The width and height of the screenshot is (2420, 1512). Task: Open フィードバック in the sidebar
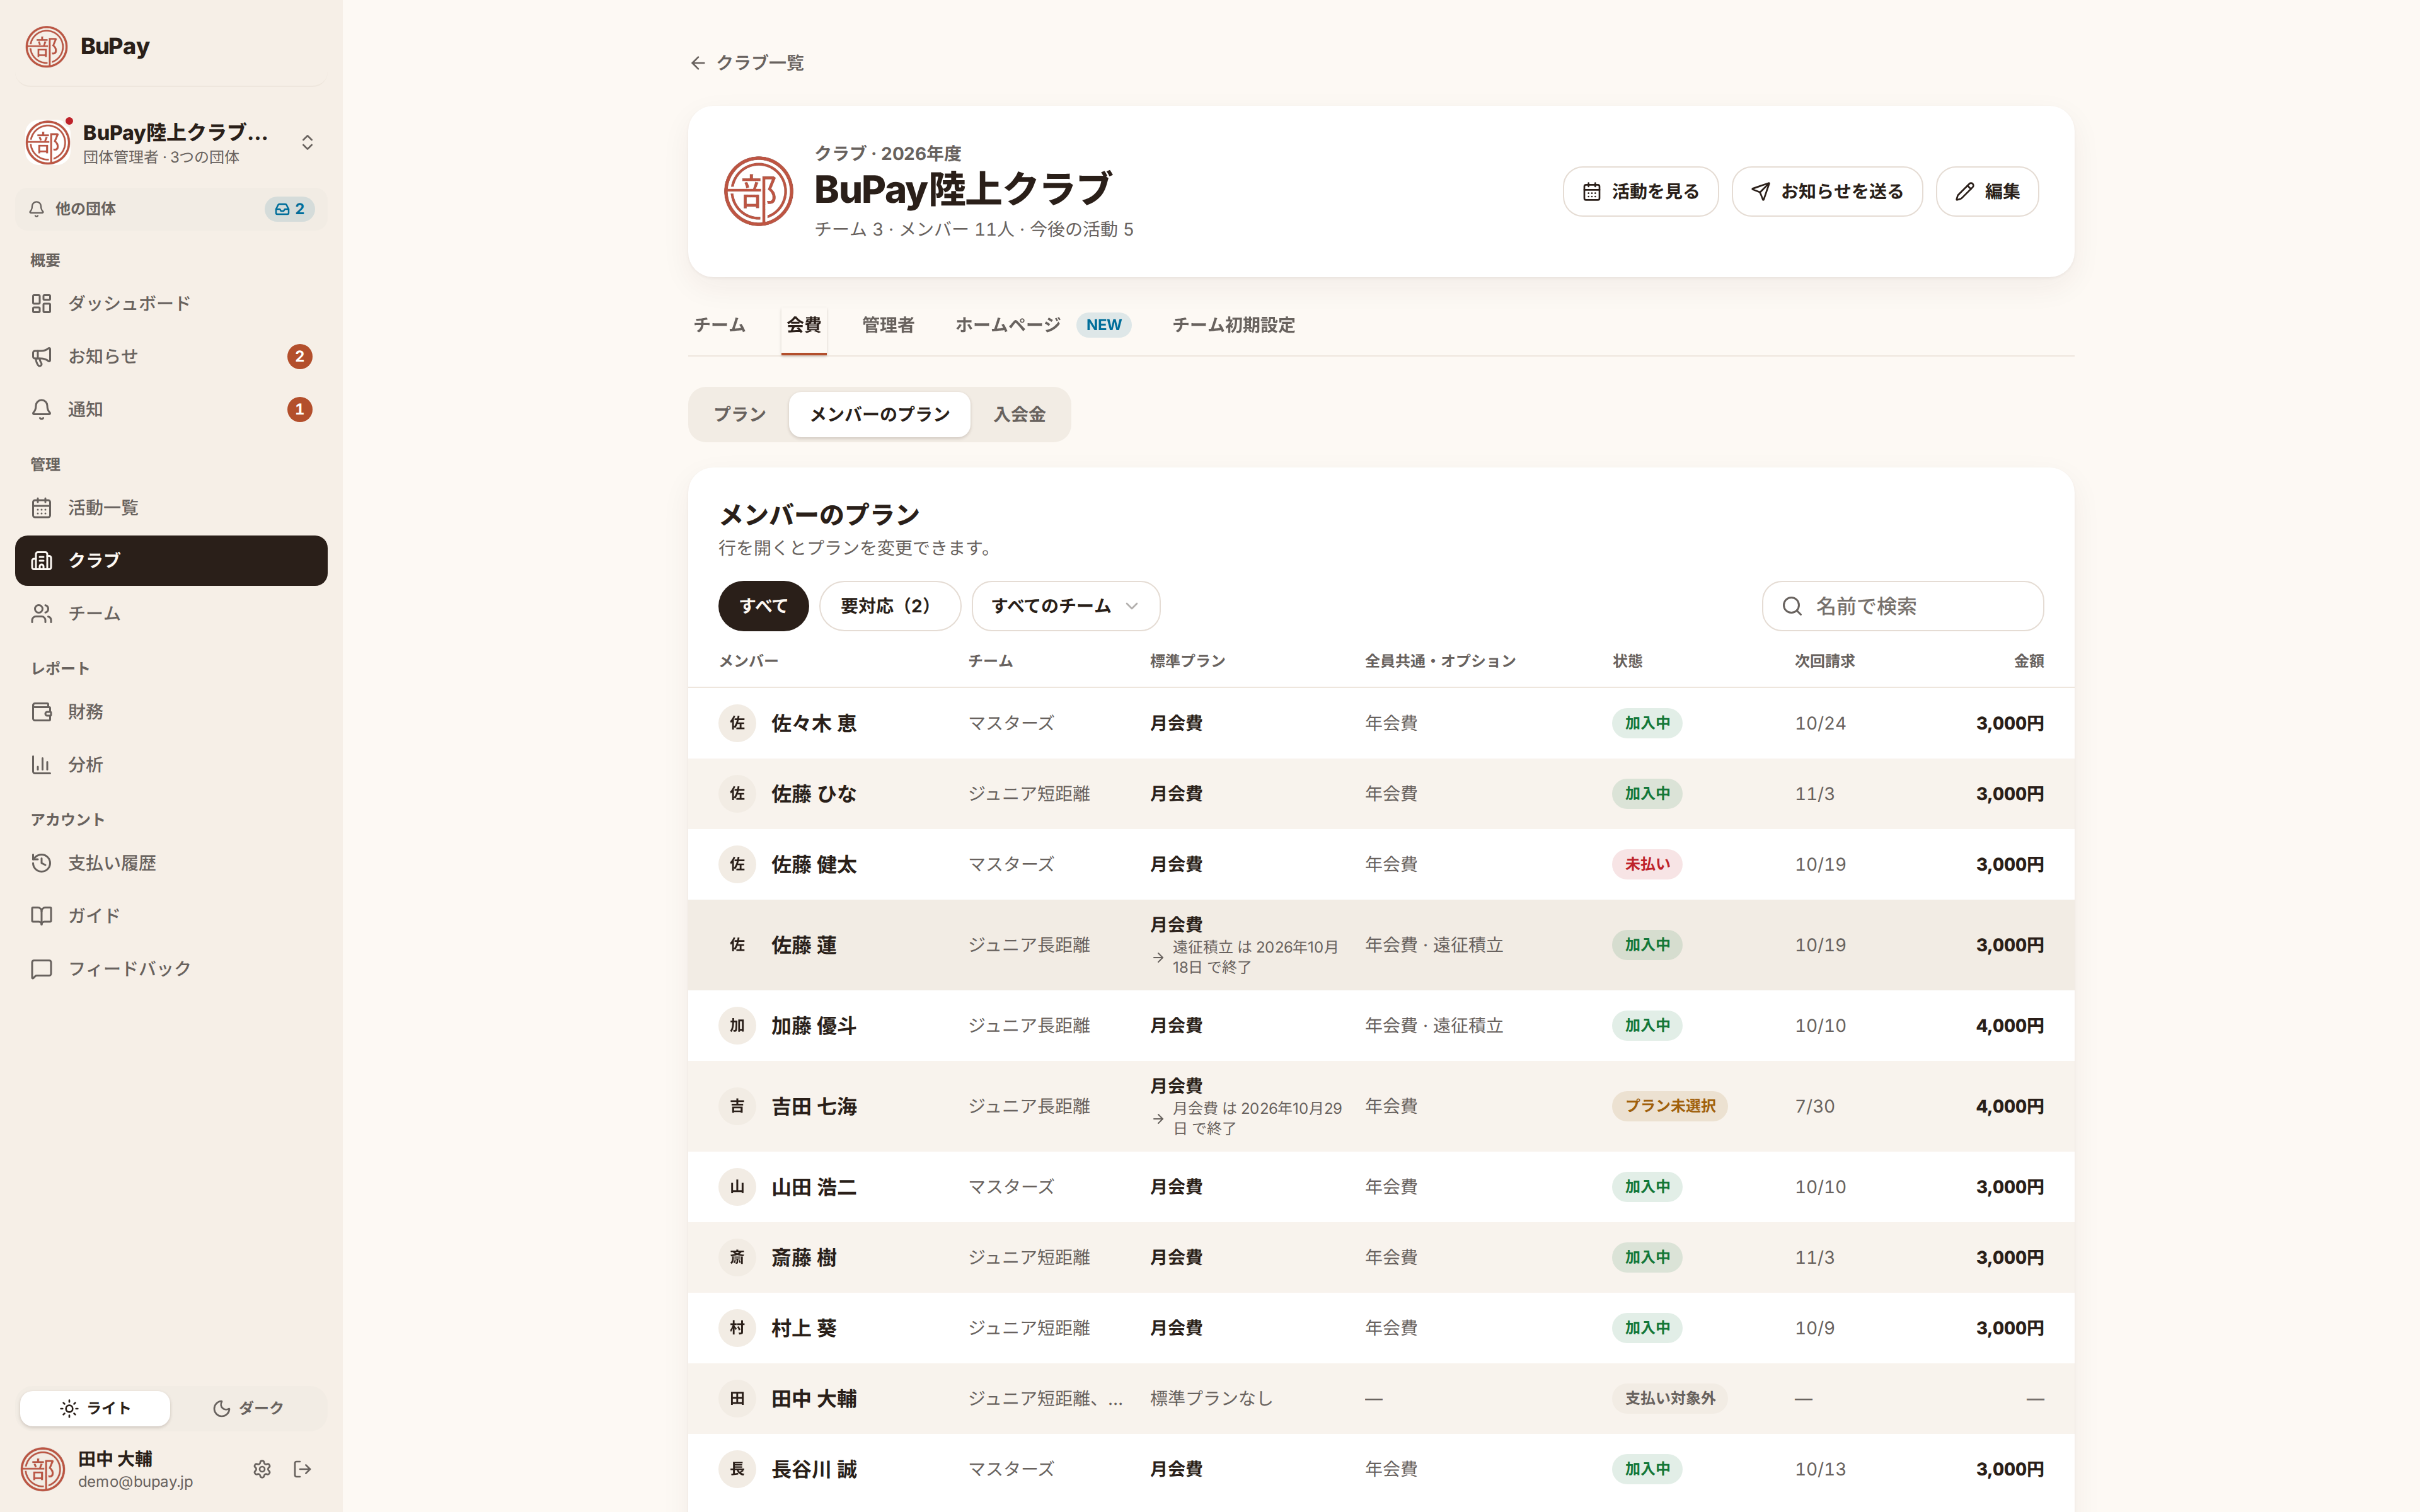point(171,969)
